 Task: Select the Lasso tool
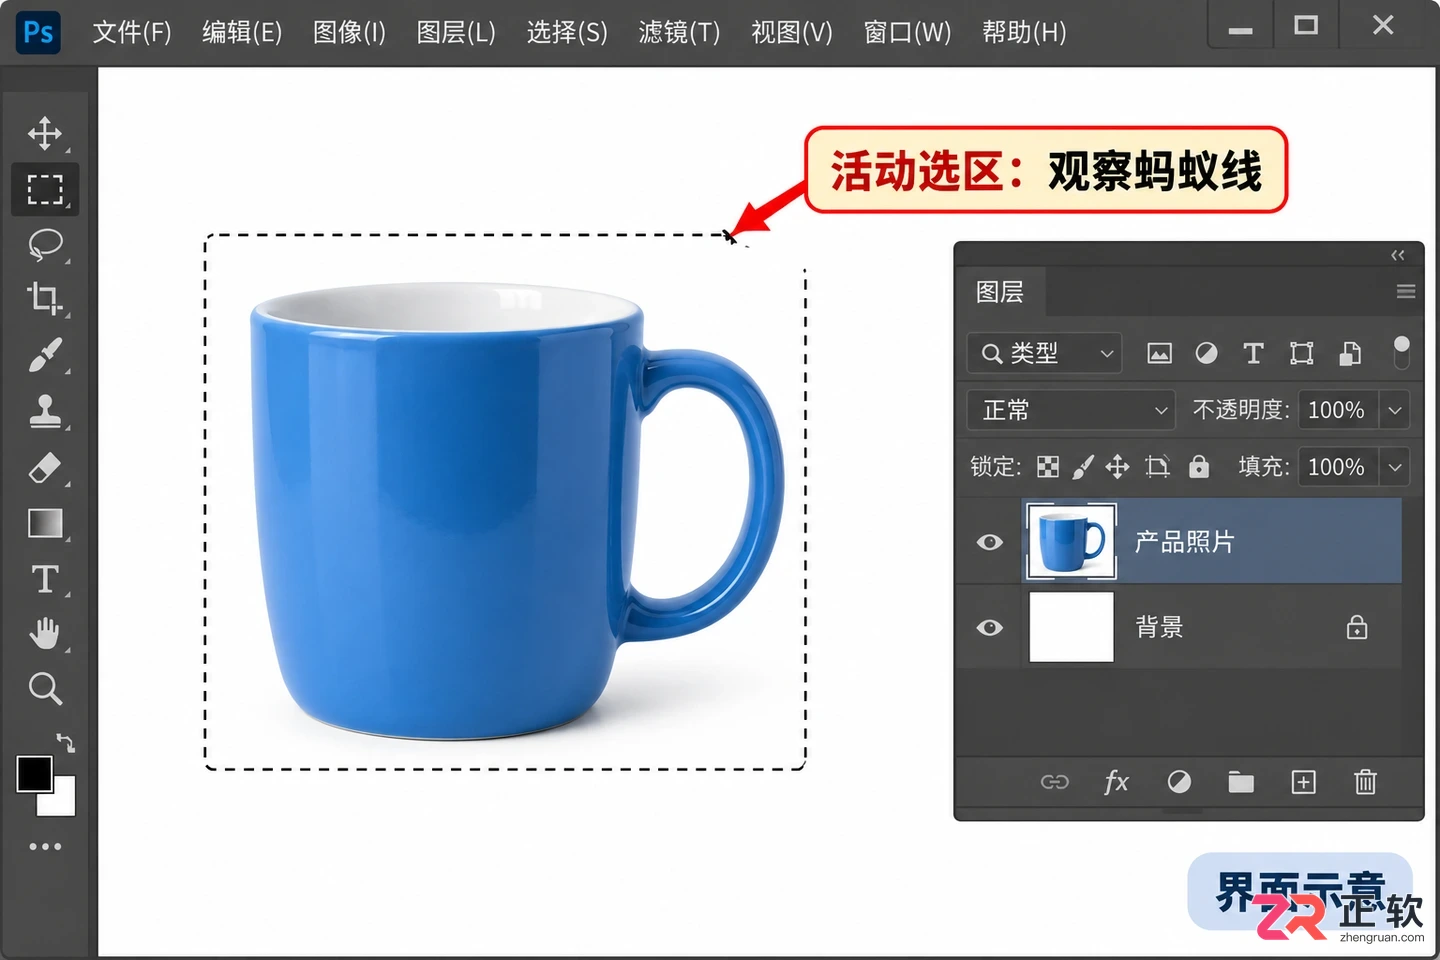pyautogui.click(x=45, y=244)
